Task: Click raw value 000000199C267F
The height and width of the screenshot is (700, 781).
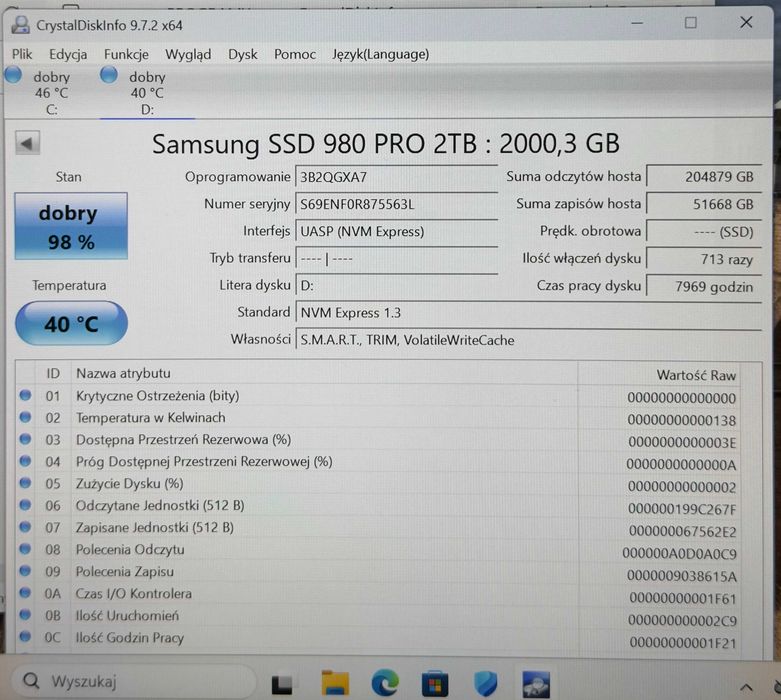Action: (x=682, y=509)
